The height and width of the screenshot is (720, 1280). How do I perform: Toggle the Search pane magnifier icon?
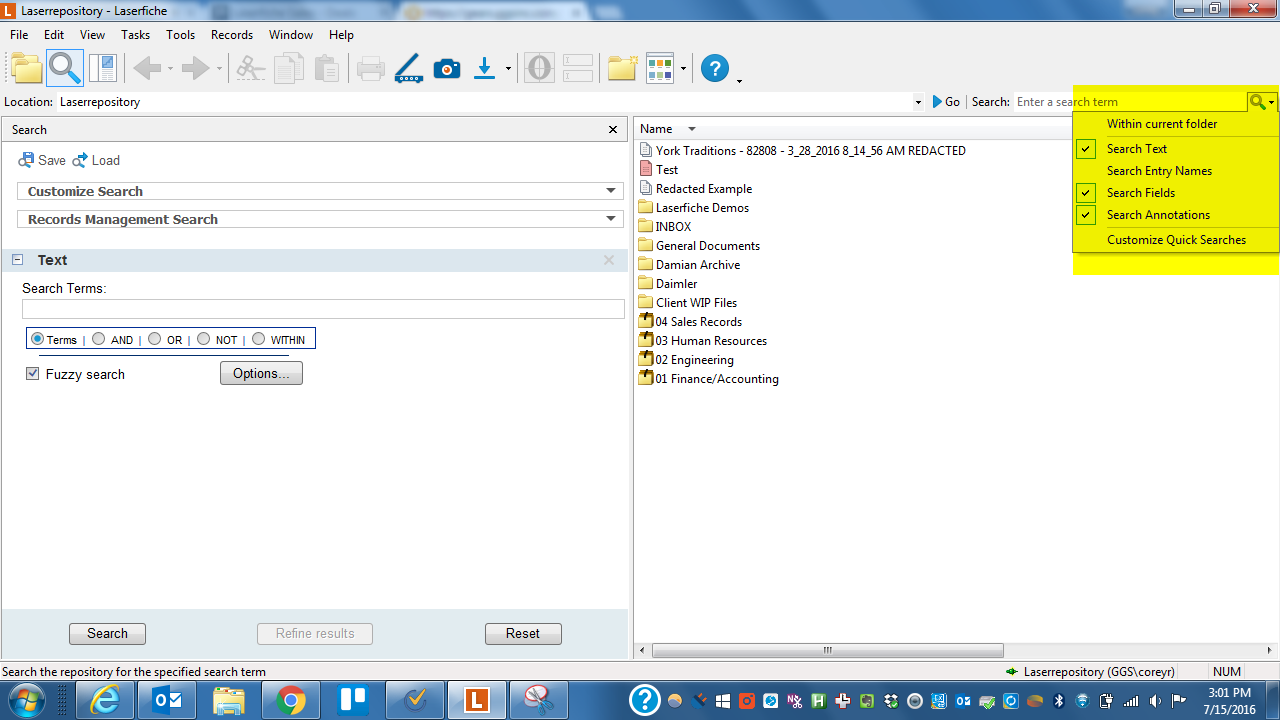click(x=65, y=68)
